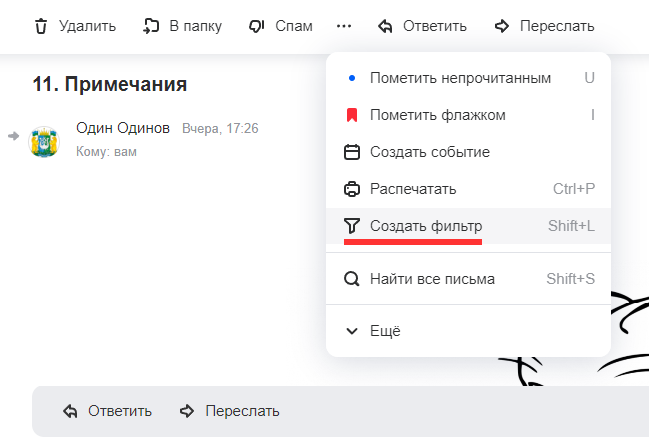Open sender name Один Одинов

click(x=123, y=128)
